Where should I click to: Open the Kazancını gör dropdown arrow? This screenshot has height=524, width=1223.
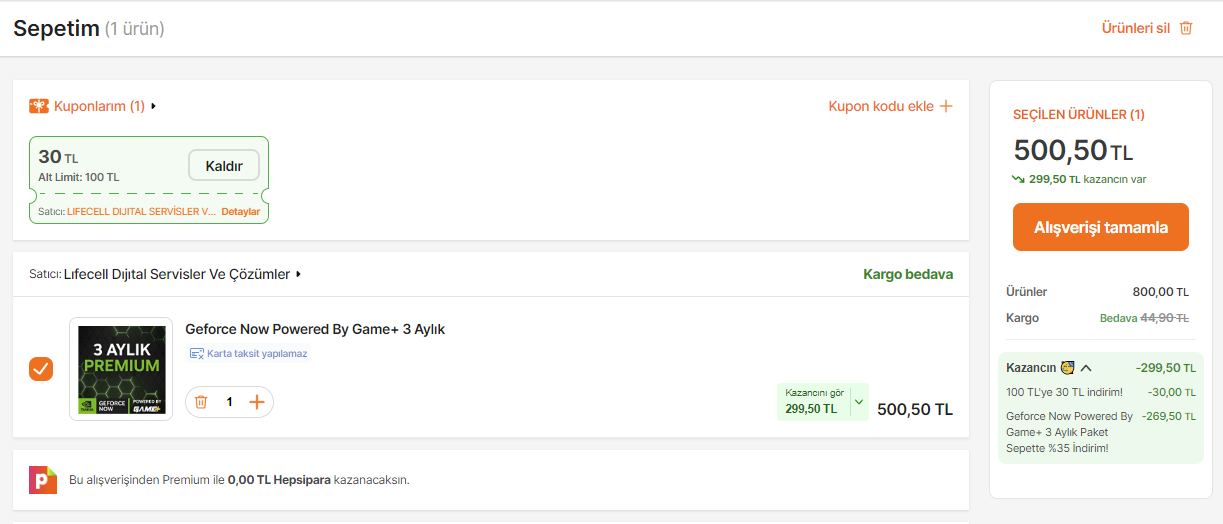[858, 402]
